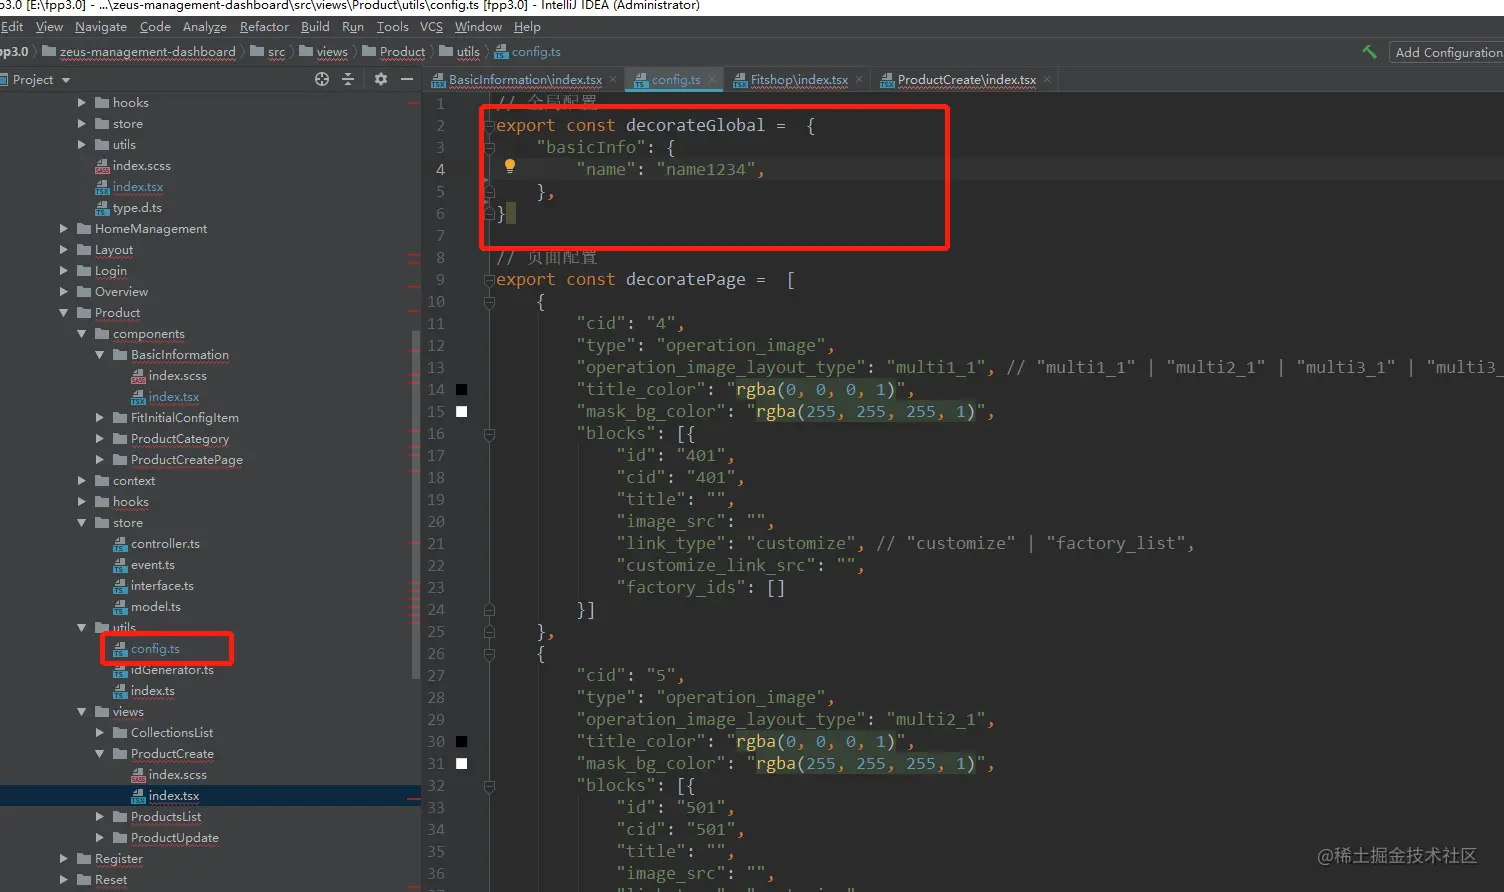
Task: Click the Reset folder icon
Action: coord(84,880)
